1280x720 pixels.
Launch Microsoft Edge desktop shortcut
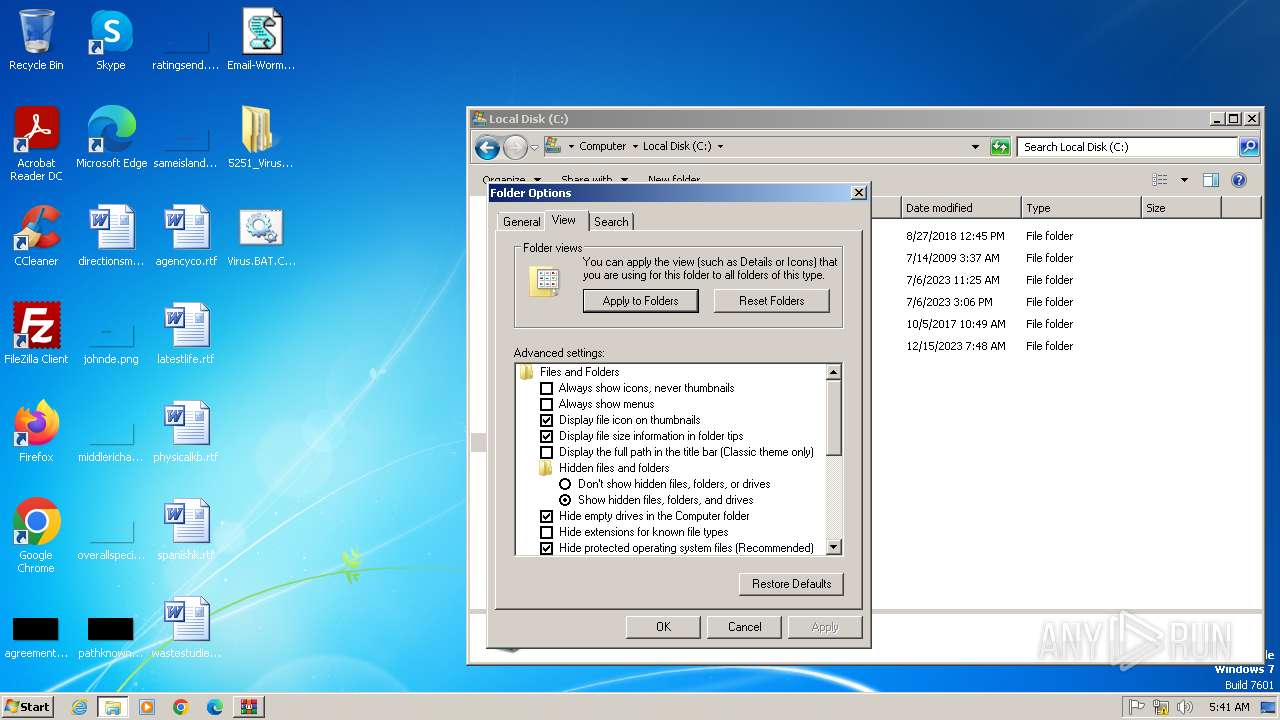pyautogui.click(x=111, y=138)
